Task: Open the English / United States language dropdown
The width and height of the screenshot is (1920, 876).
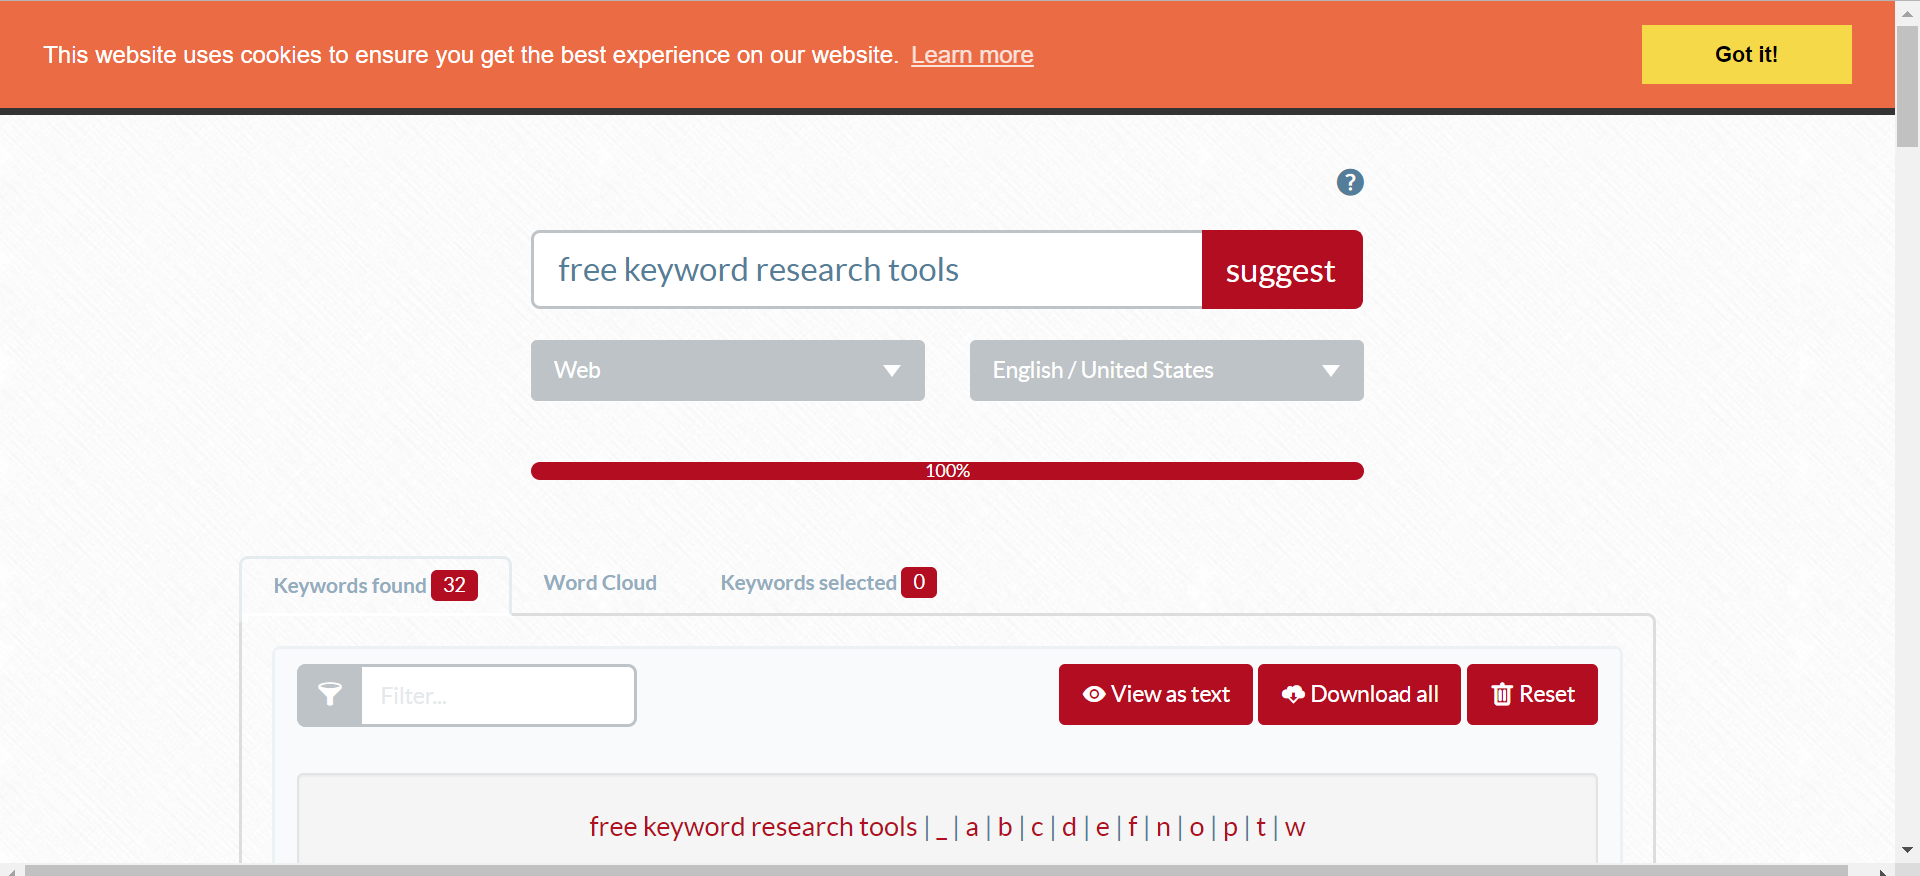Action: pos(1166,370)
